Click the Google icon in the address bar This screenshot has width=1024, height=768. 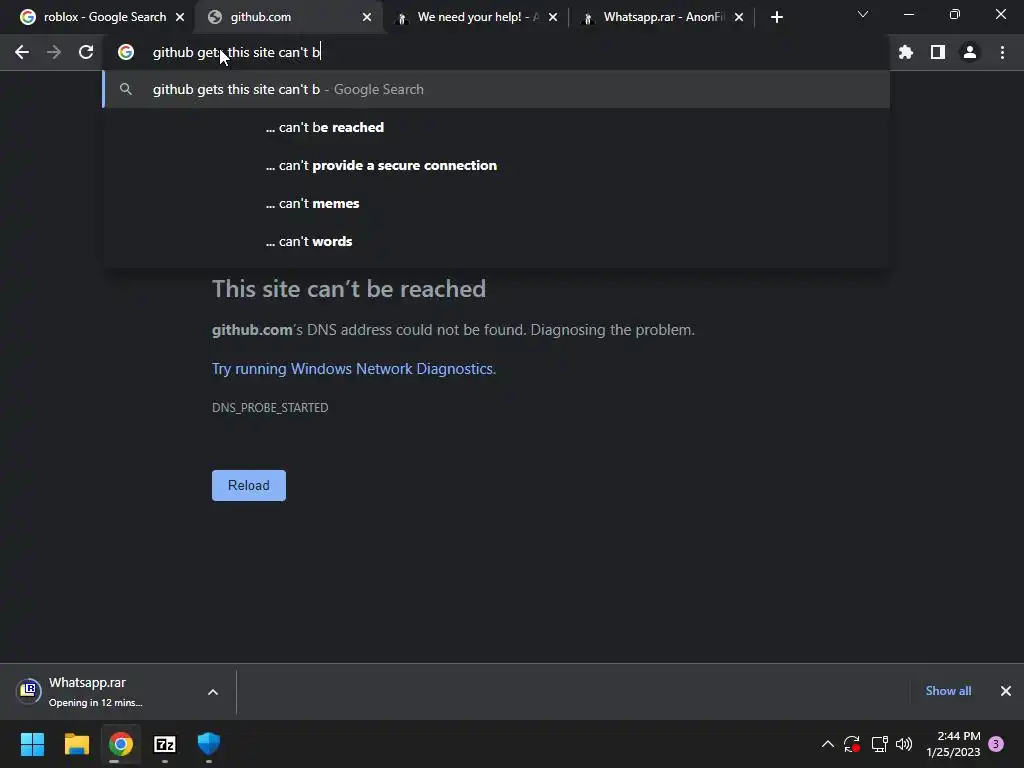pyautogui.click(x=126, y=52)
